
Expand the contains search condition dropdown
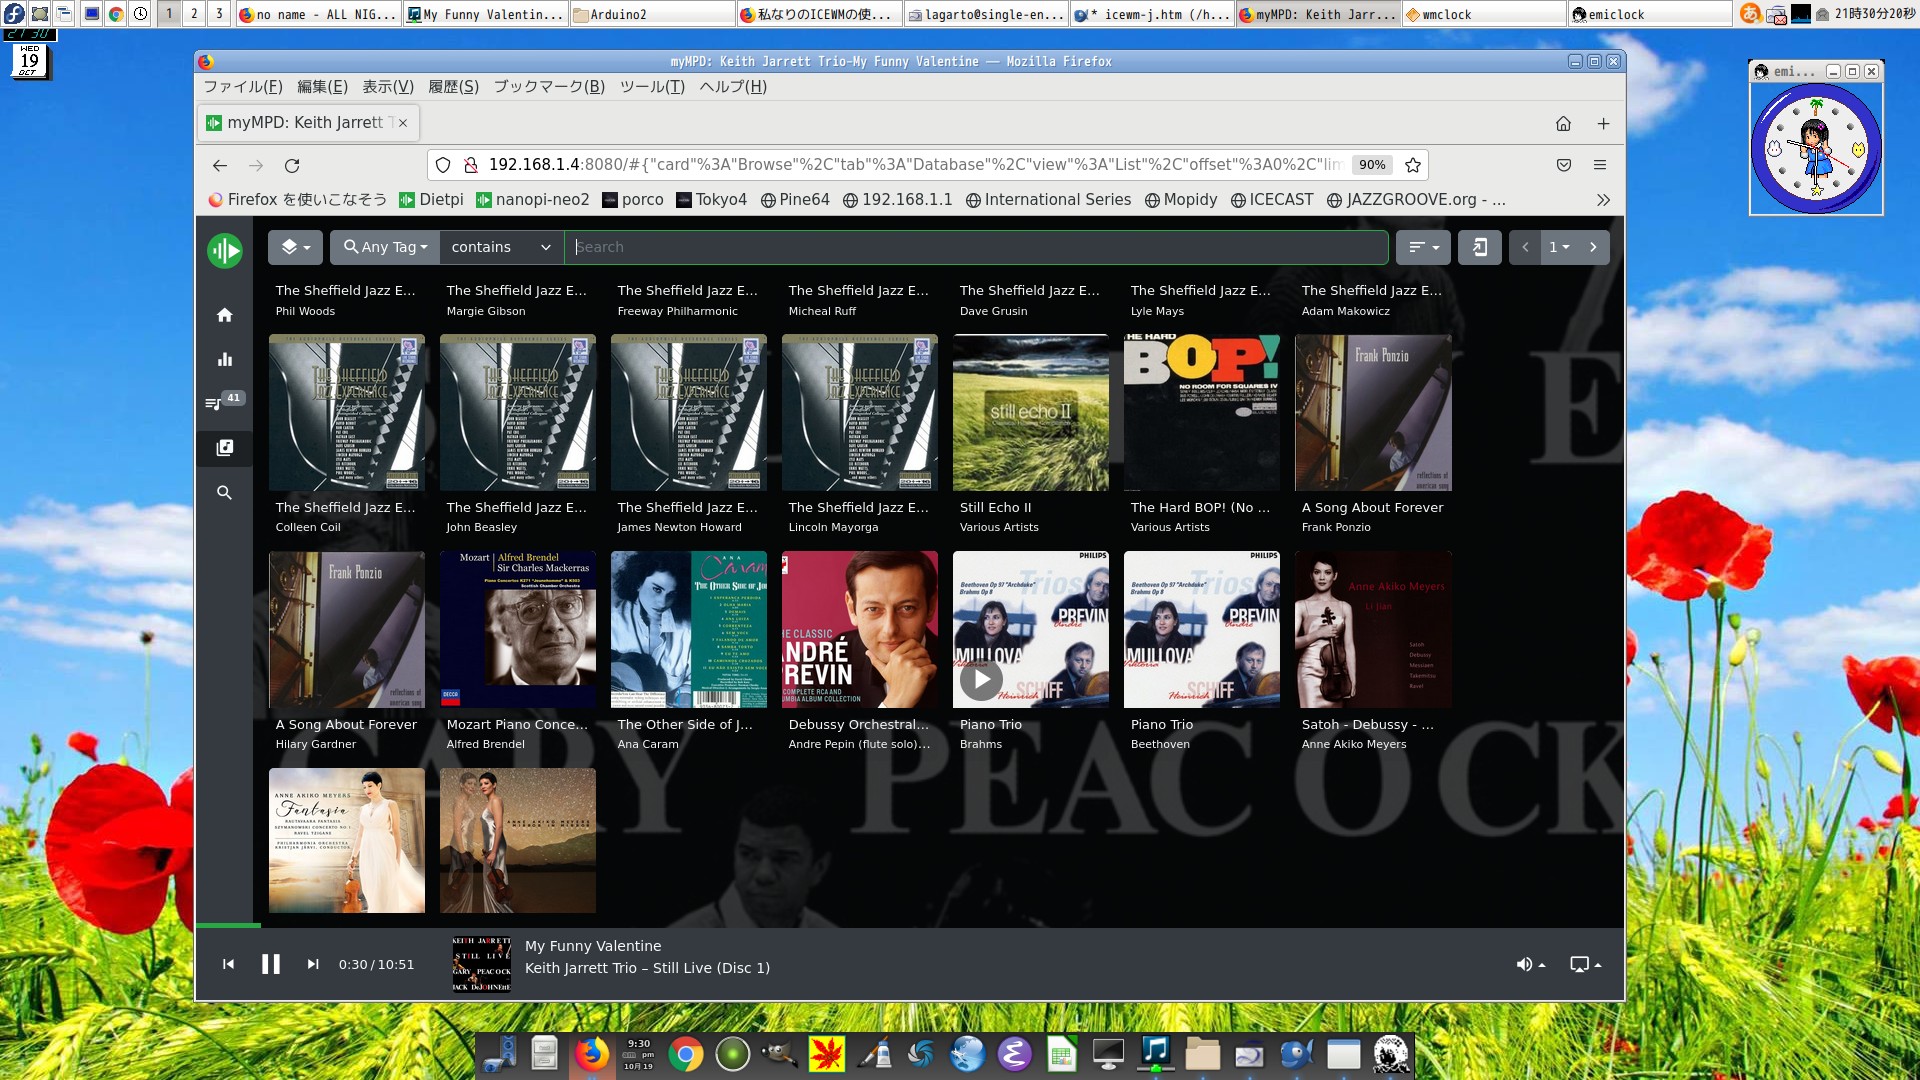[500, 247]
